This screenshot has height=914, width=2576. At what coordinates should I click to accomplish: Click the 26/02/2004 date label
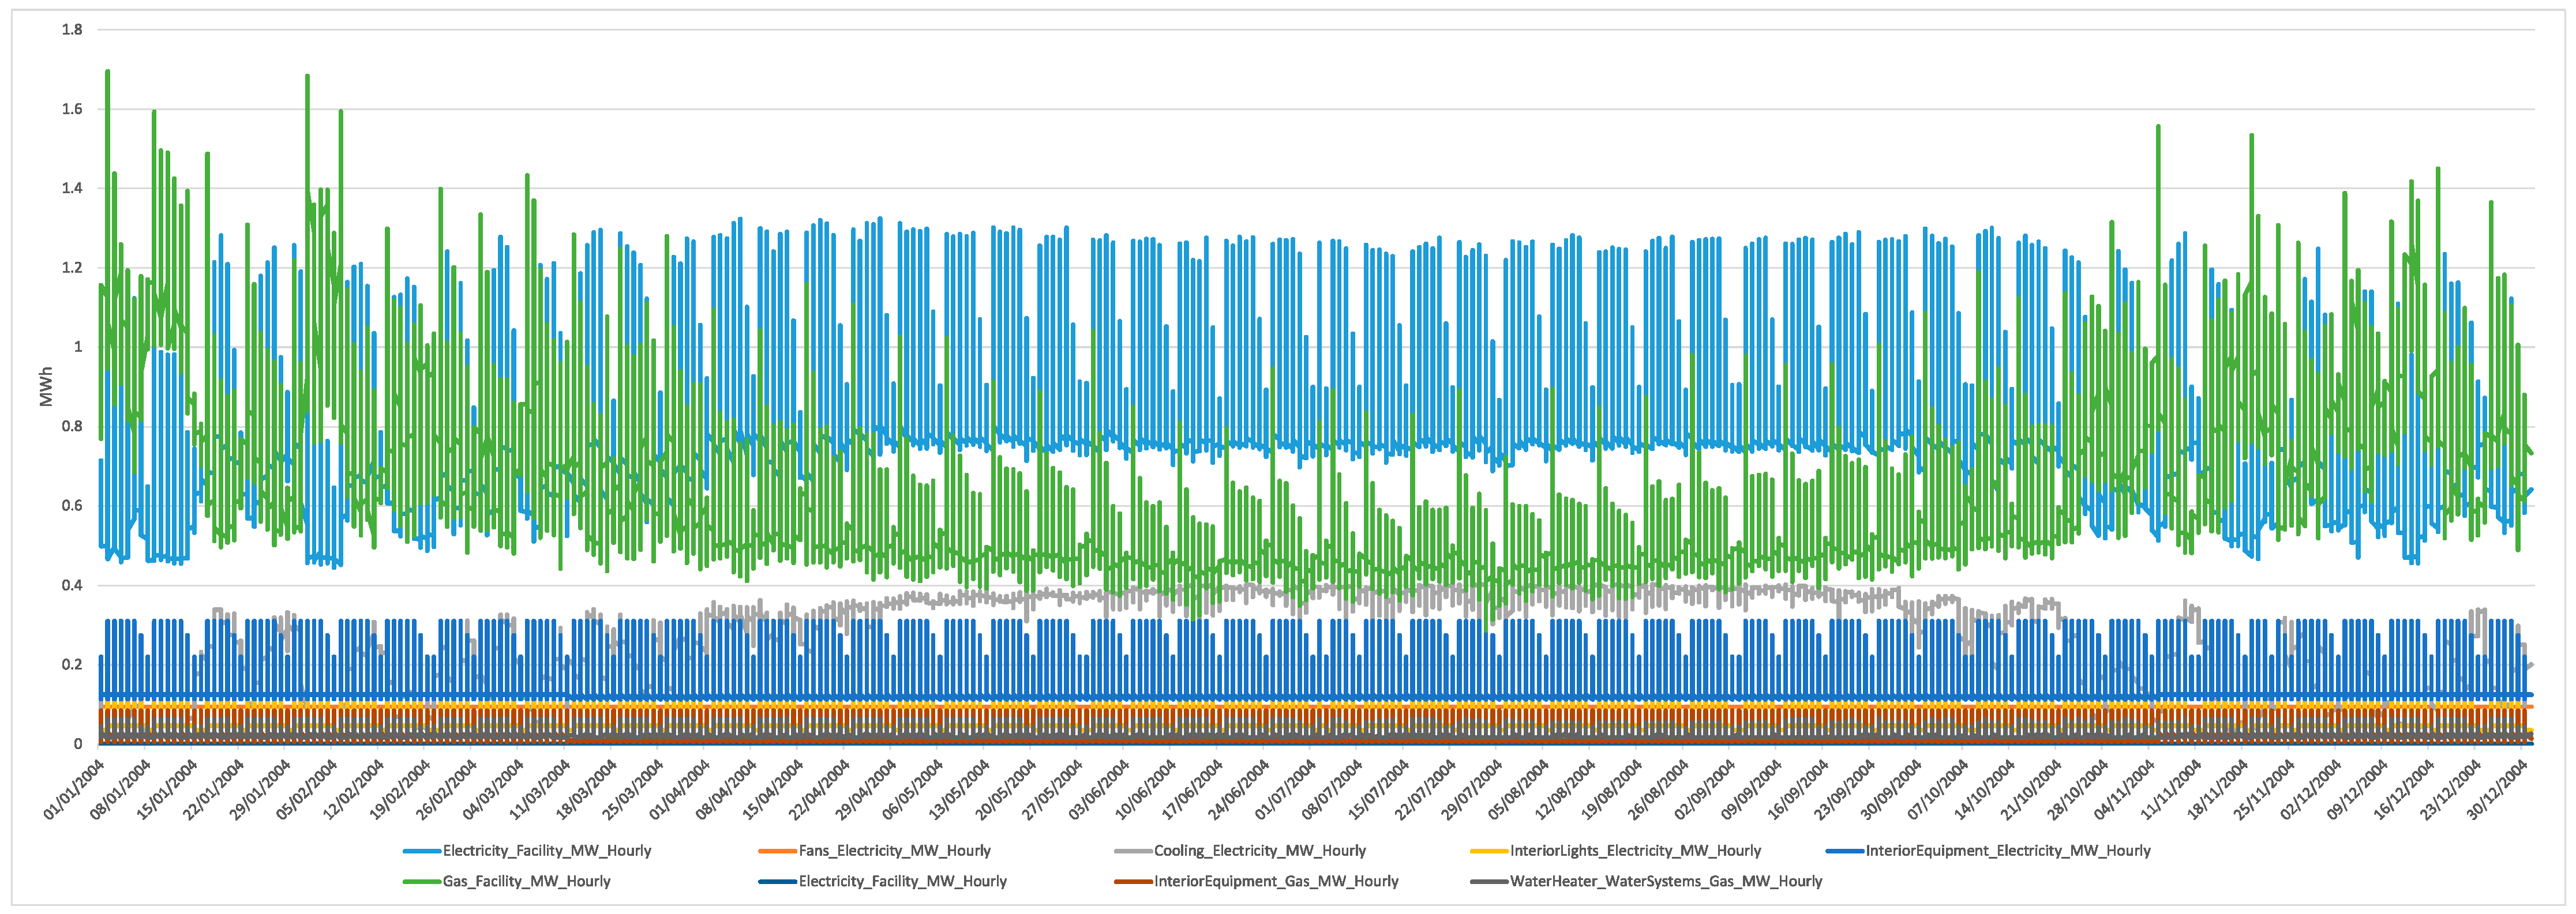447,789
